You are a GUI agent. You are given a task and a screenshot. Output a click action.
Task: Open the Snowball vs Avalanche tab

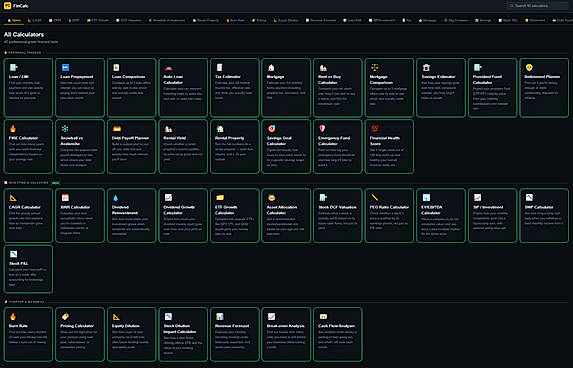pos(167,20)
